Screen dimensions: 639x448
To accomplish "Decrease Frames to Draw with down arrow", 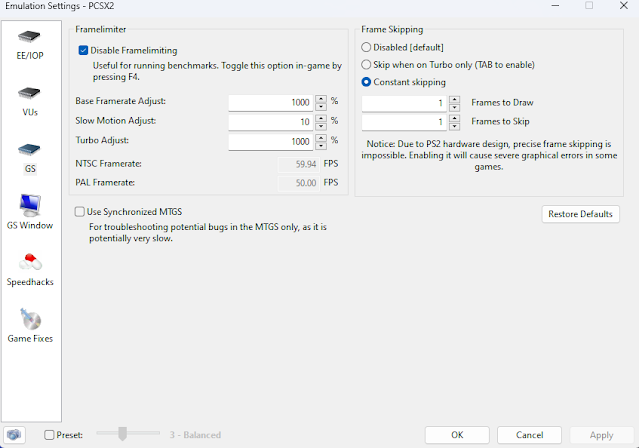I will 455,108.
